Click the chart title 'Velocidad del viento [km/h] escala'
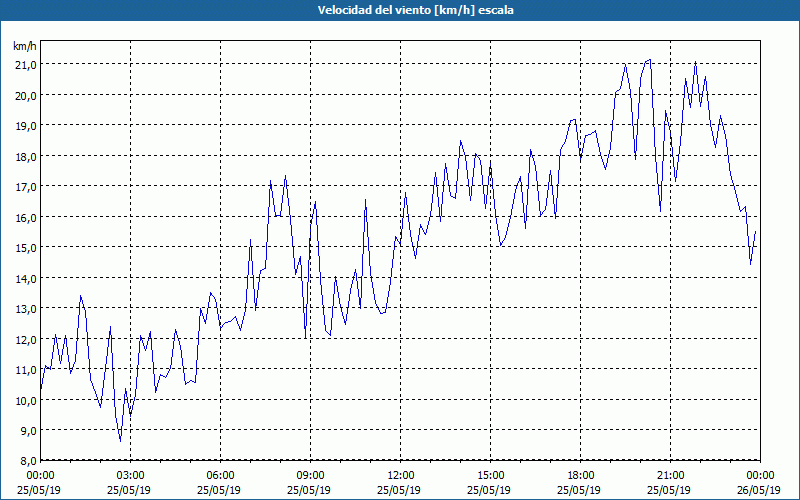The height and width of the screenshot is (500, 800). coord(415,10)
